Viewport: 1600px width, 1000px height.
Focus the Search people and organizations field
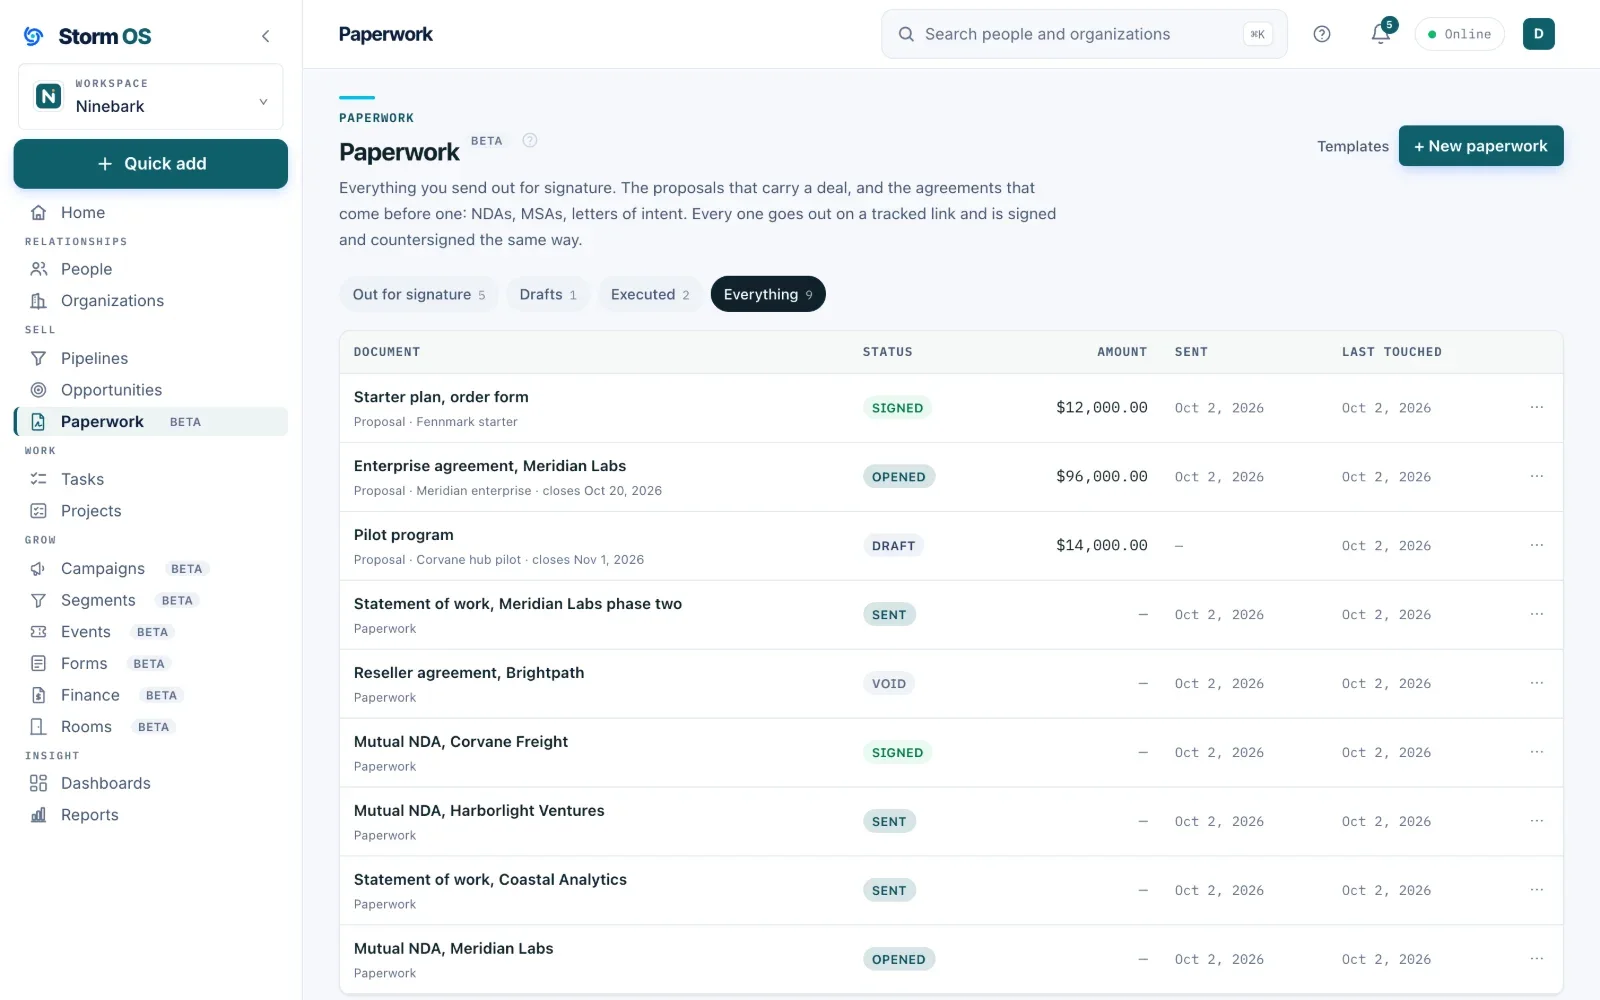pos(1084,34)
